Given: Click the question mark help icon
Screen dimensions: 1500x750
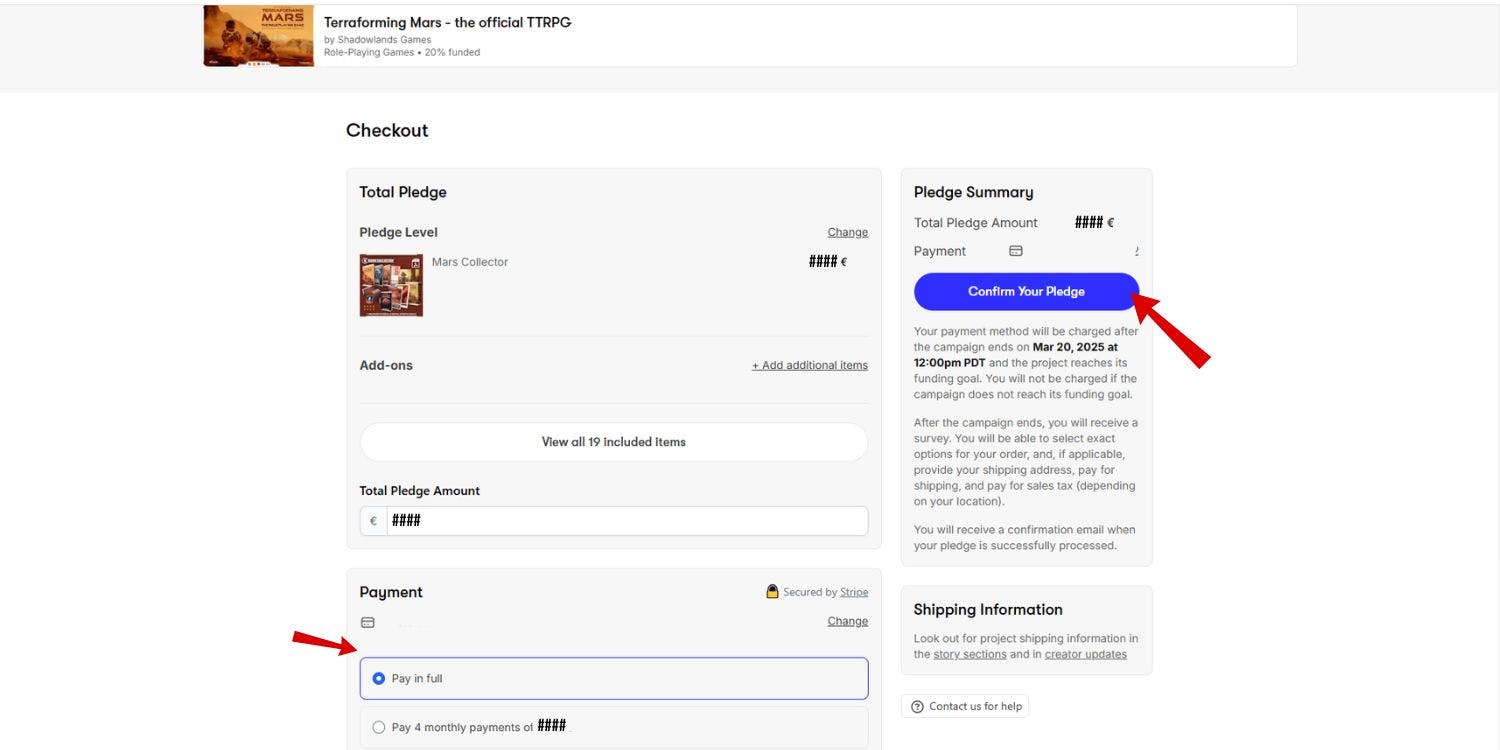Looking at the screenshot, I should click(917, 707).
